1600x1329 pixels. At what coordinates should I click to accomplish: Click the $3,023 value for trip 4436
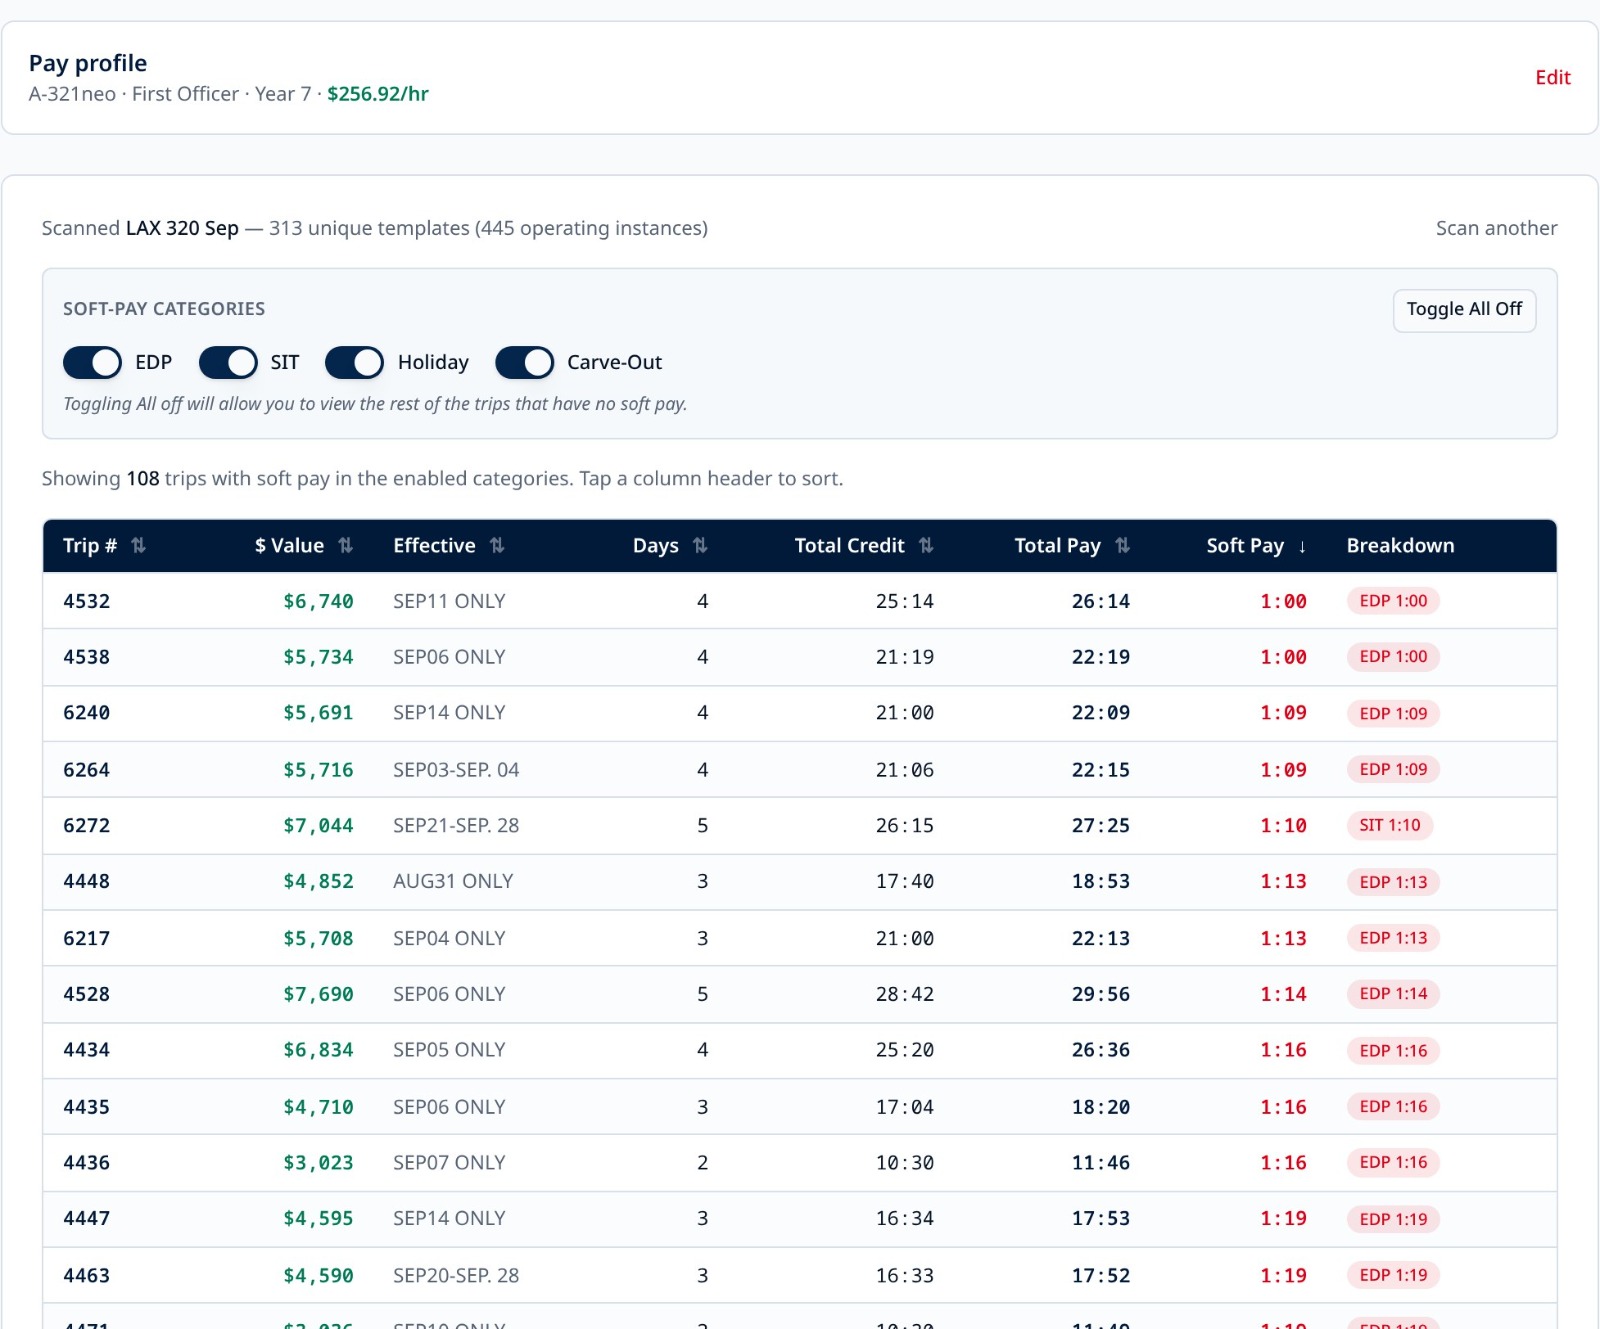tap(318, 1163)
